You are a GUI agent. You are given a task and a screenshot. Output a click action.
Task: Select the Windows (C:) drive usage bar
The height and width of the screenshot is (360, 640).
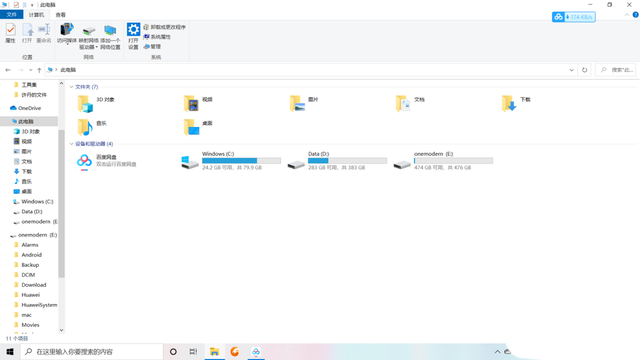242,161
